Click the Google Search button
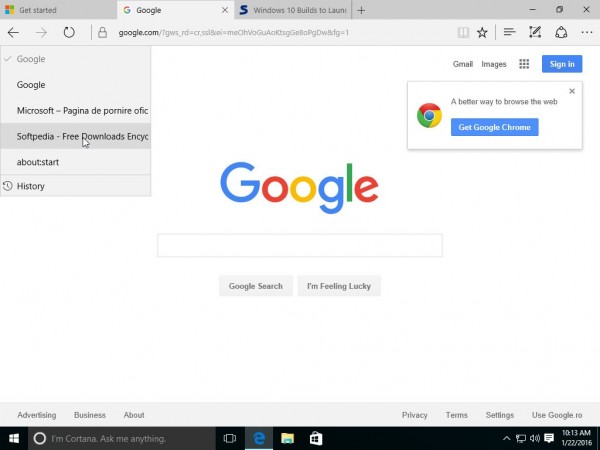The height and width of the screenshot is (450, 600). (256, 286)
